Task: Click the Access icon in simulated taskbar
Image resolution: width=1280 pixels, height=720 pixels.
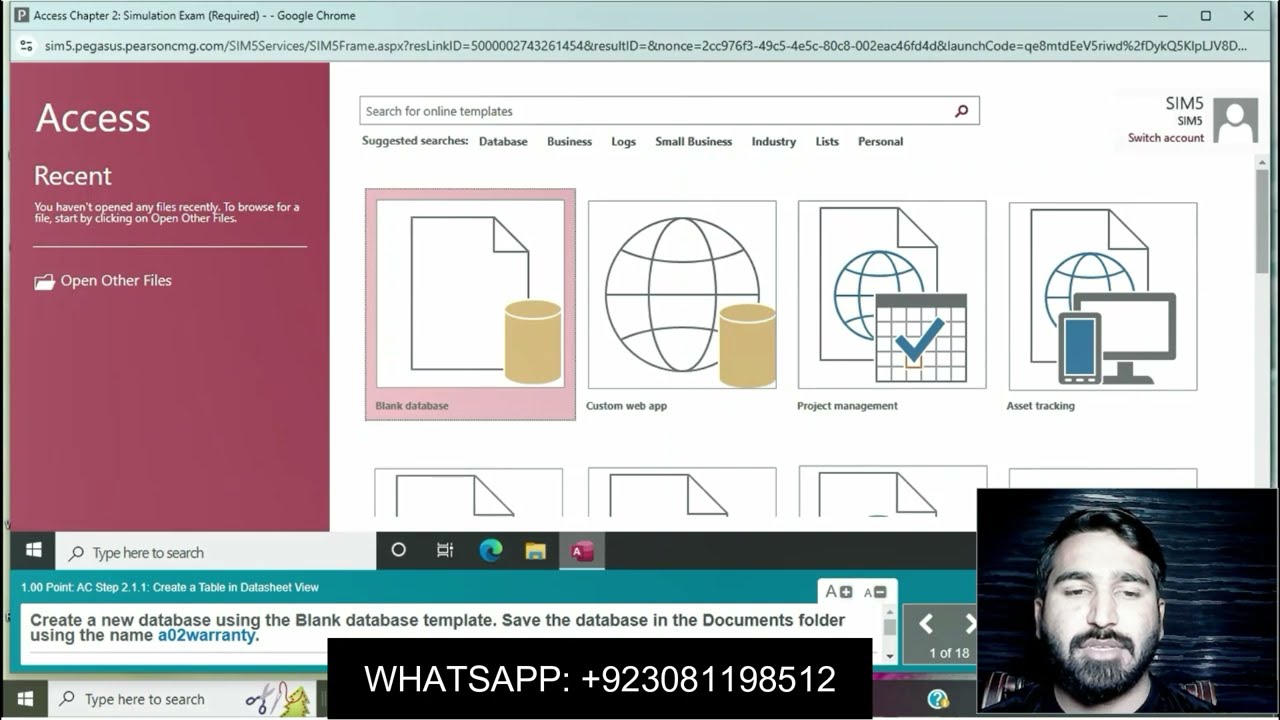Action: (x=582, y=551)
